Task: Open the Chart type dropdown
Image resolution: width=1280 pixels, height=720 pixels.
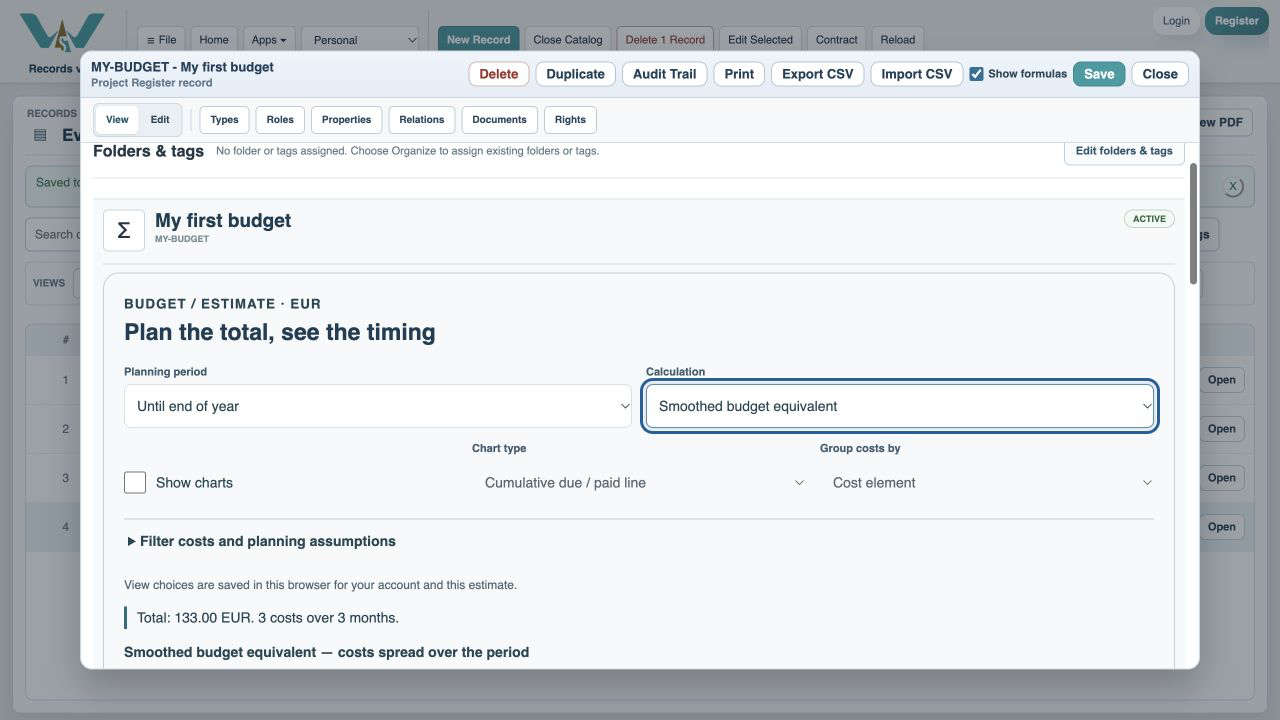Action: click(x=640, y=482)
